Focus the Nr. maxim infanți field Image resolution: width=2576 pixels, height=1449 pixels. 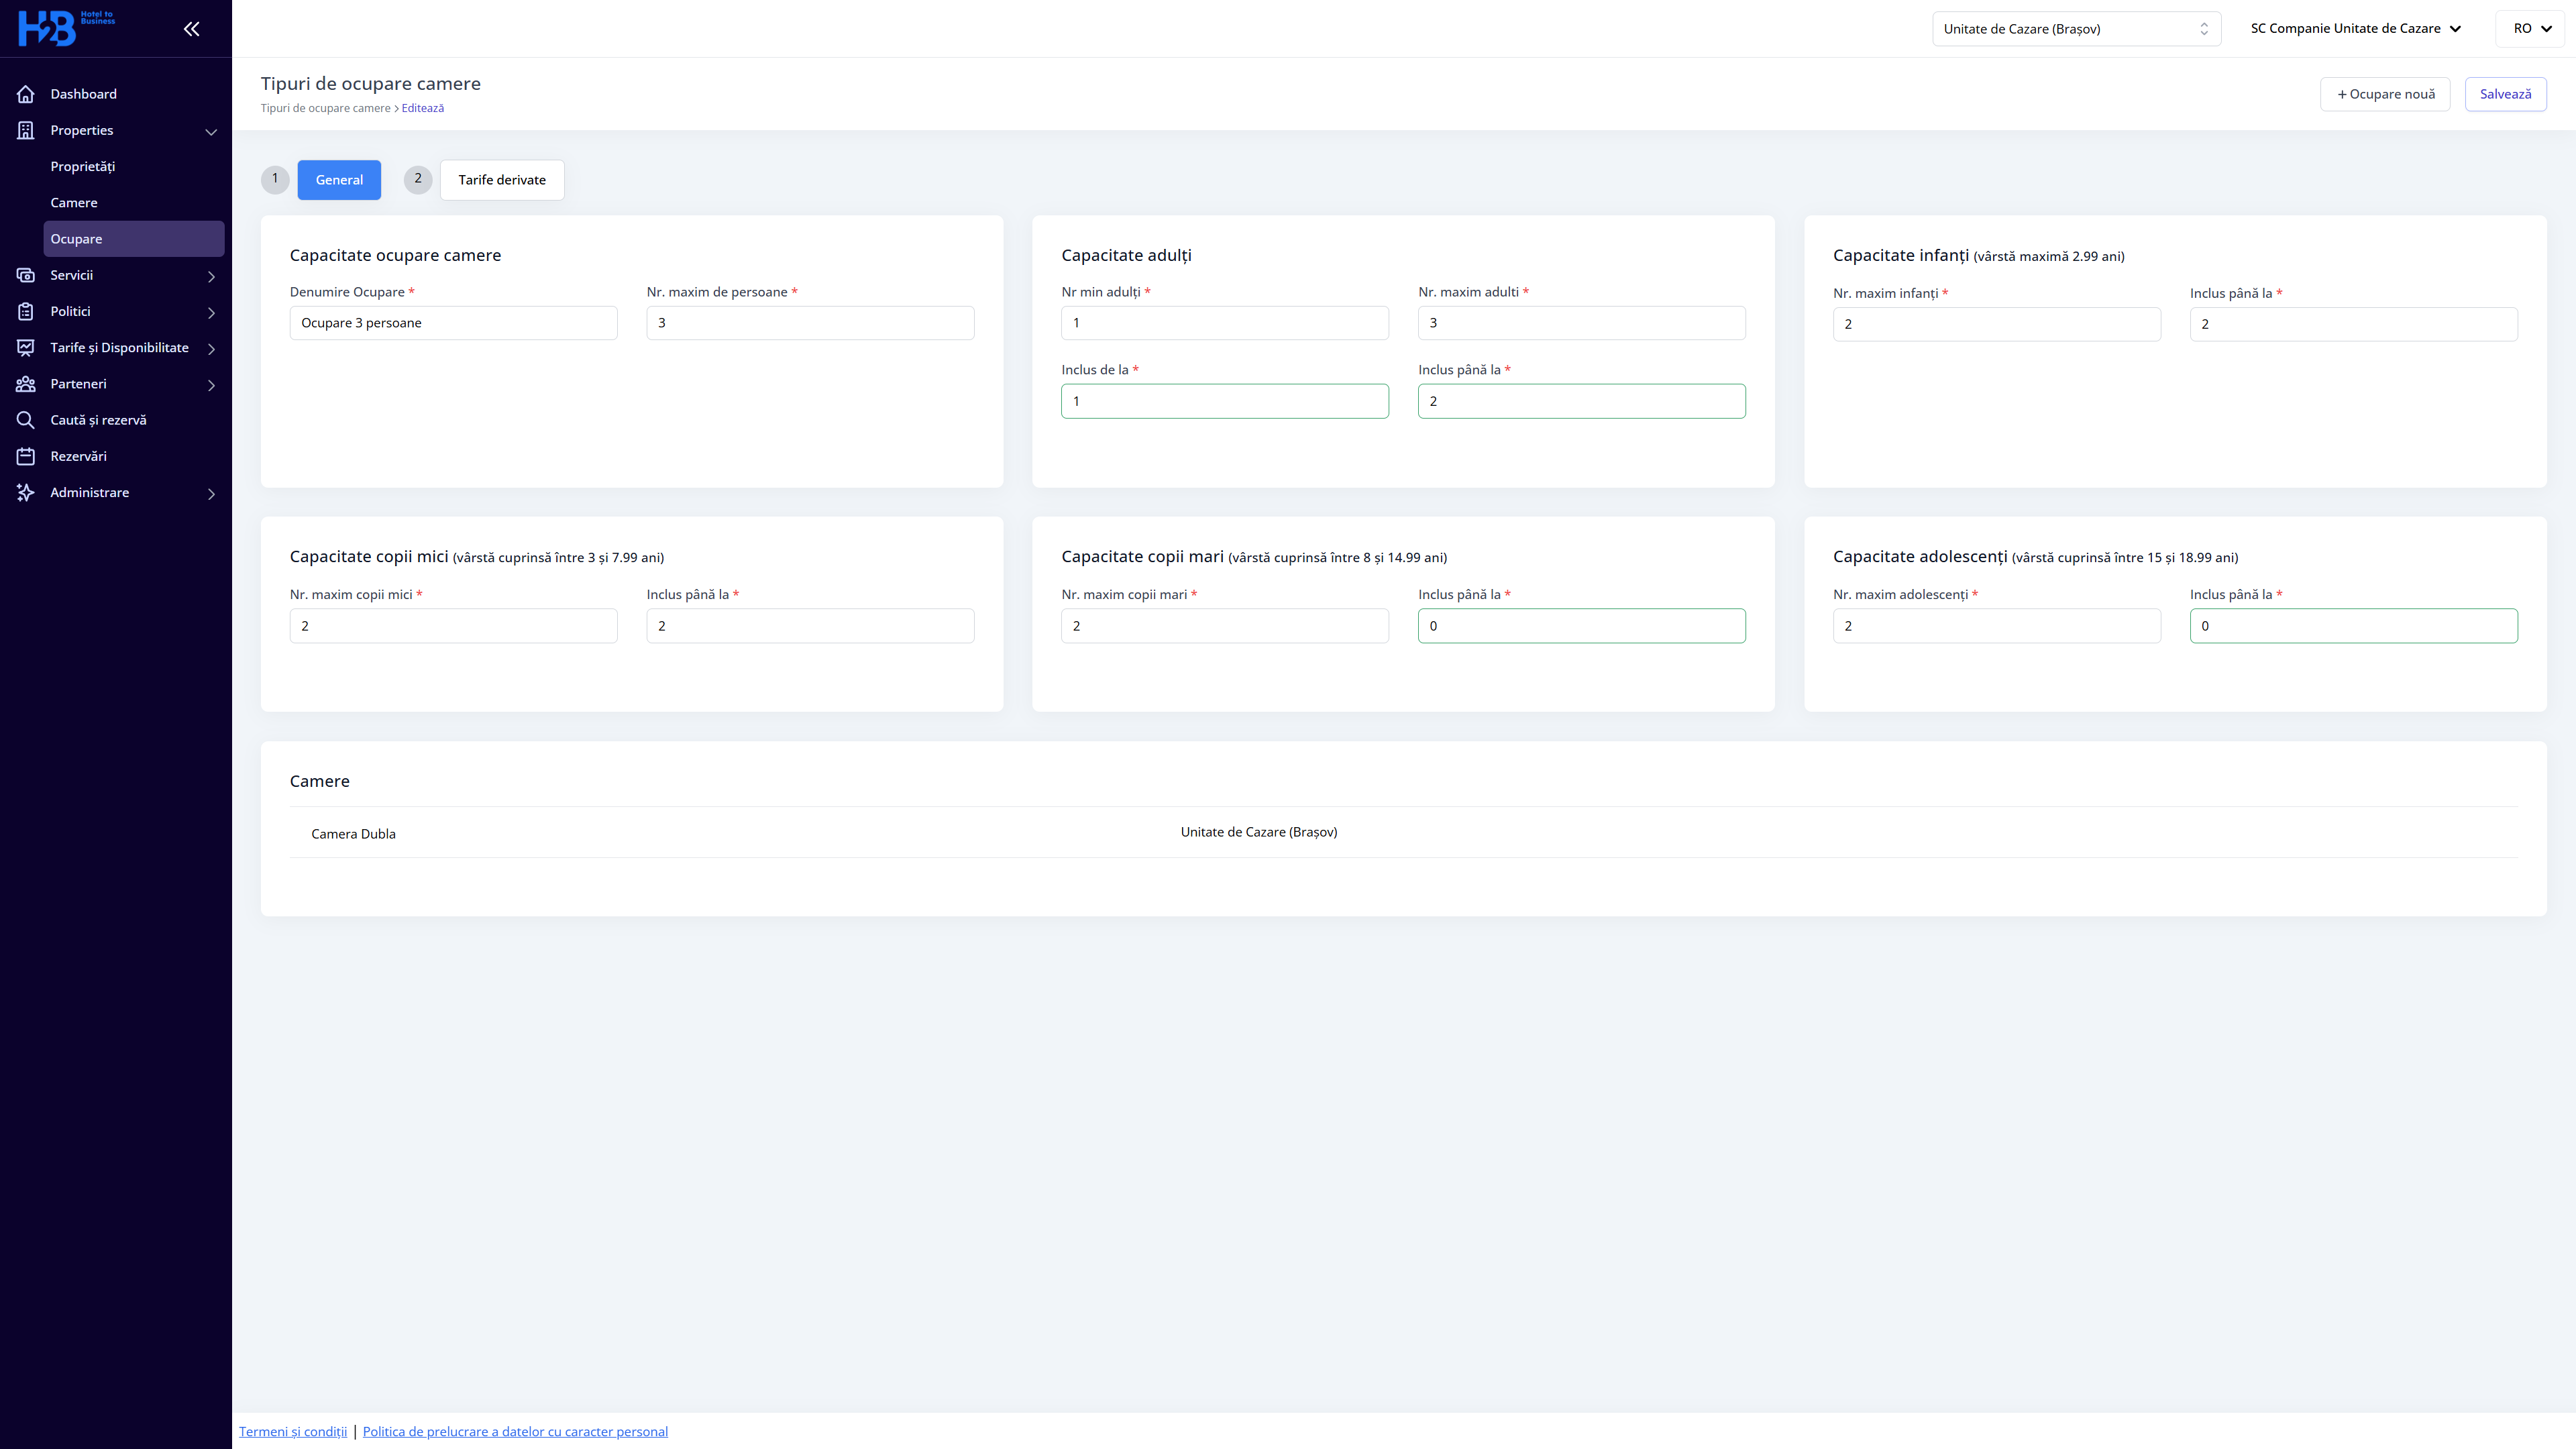1997,324
